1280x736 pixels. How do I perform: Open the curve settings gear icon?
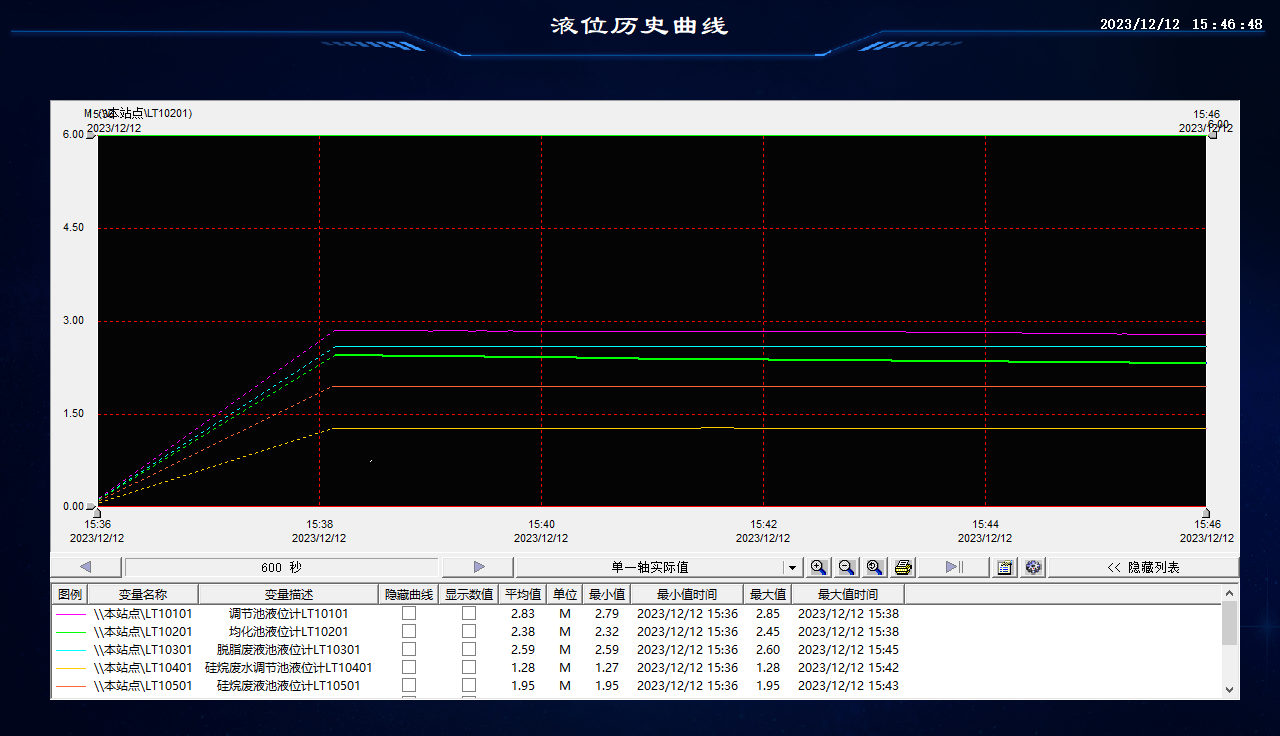tap(1033, 567)
